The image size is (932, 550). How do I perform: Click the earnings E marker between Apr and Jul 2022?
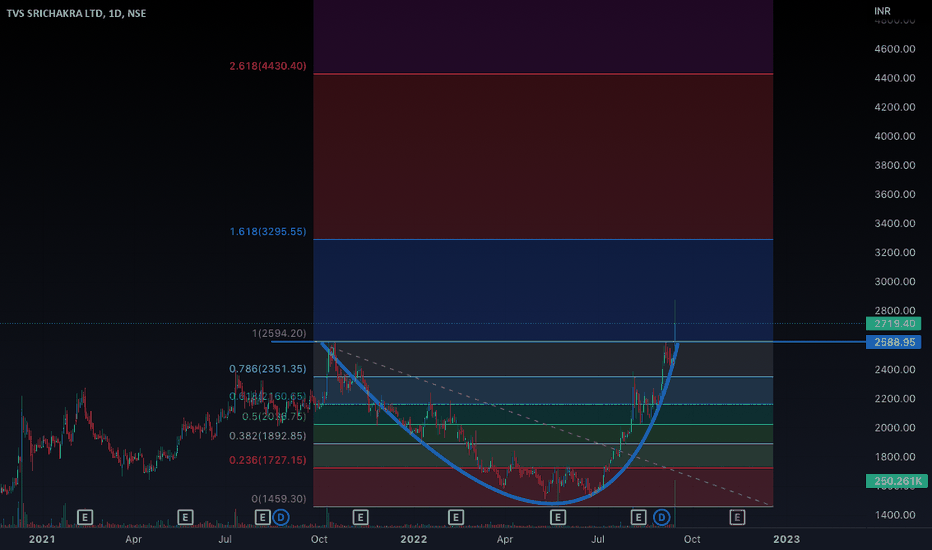pyautogui.click(x=558, y=517)
